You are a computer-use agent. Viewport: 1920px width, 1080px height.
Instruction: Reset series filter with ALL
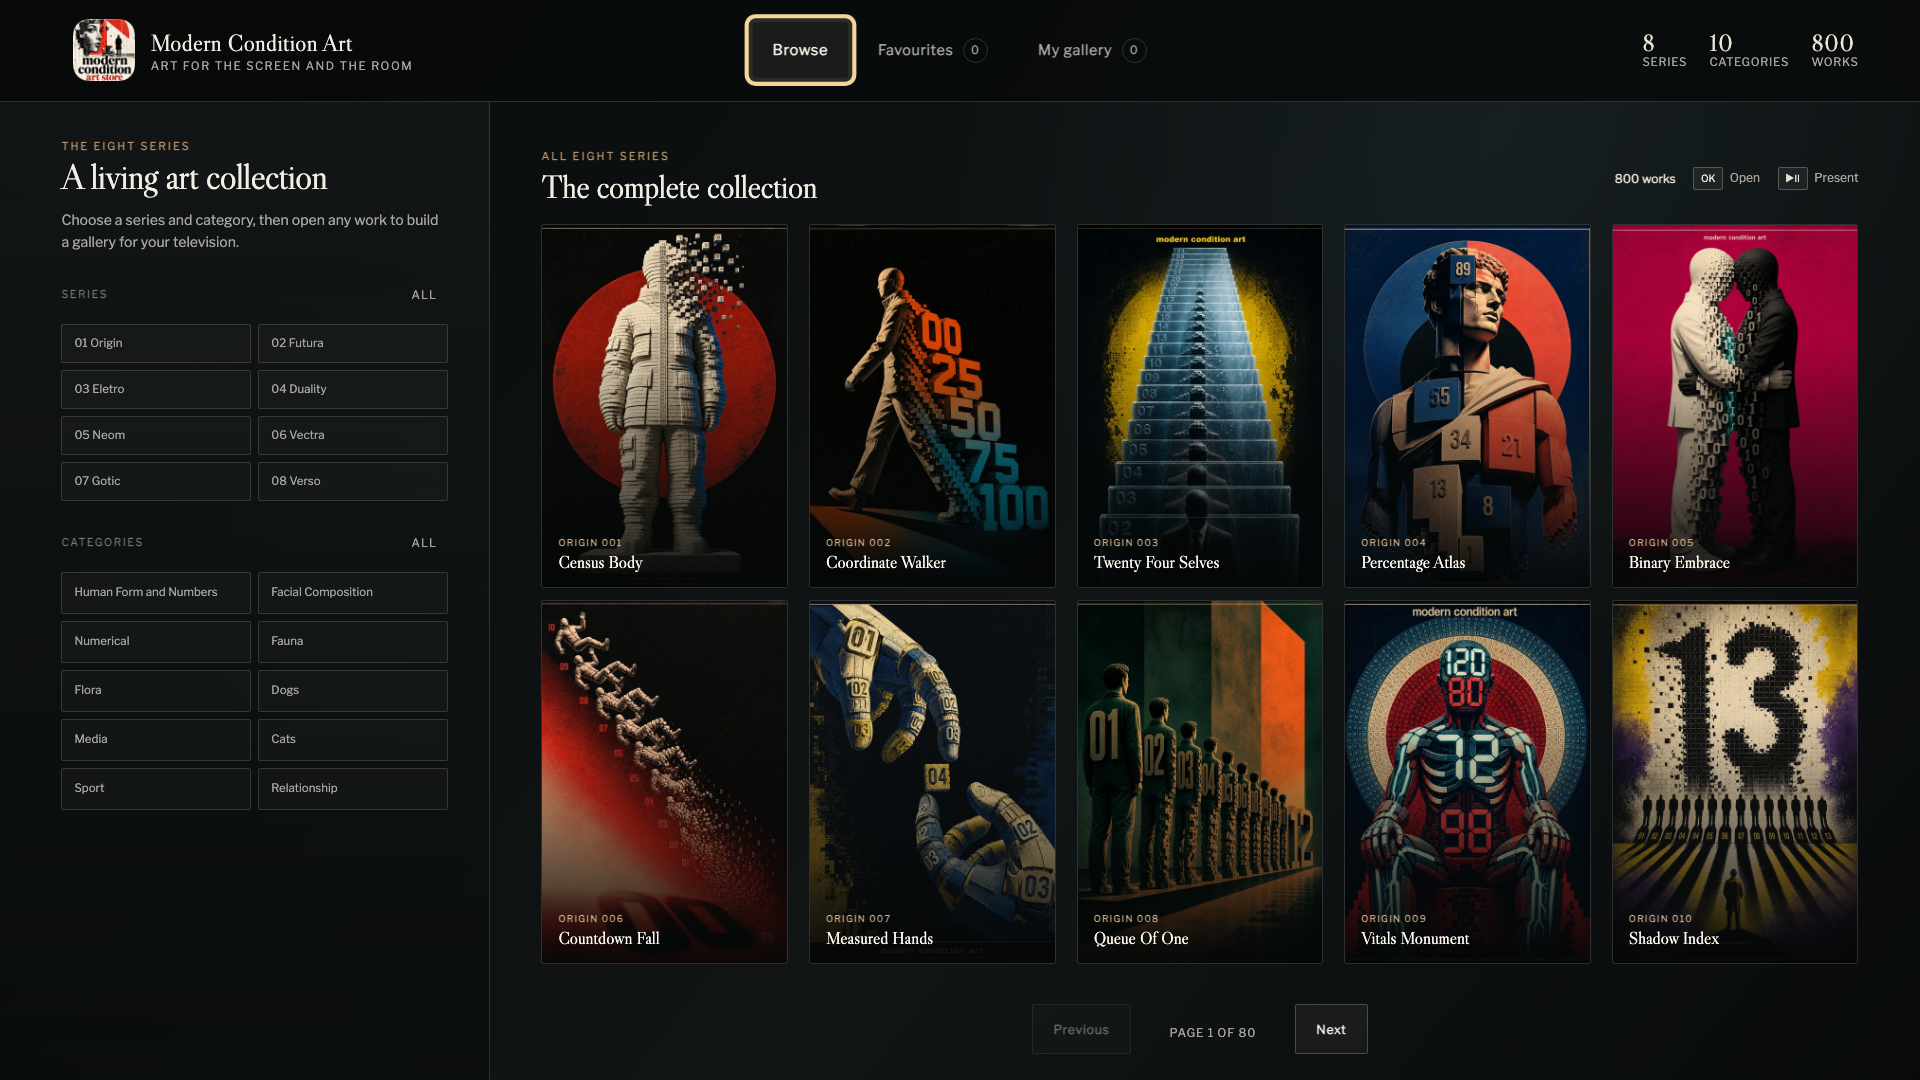point(424,295)
